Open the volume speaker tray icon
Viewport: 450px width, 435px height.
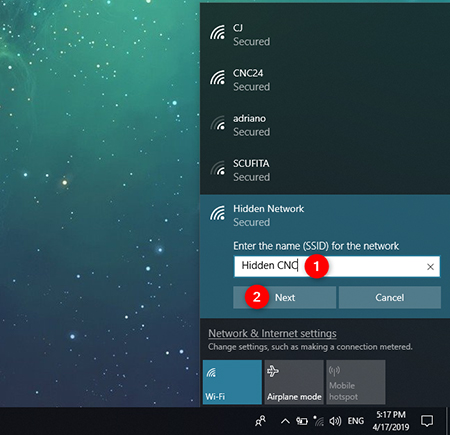[335, 421]
